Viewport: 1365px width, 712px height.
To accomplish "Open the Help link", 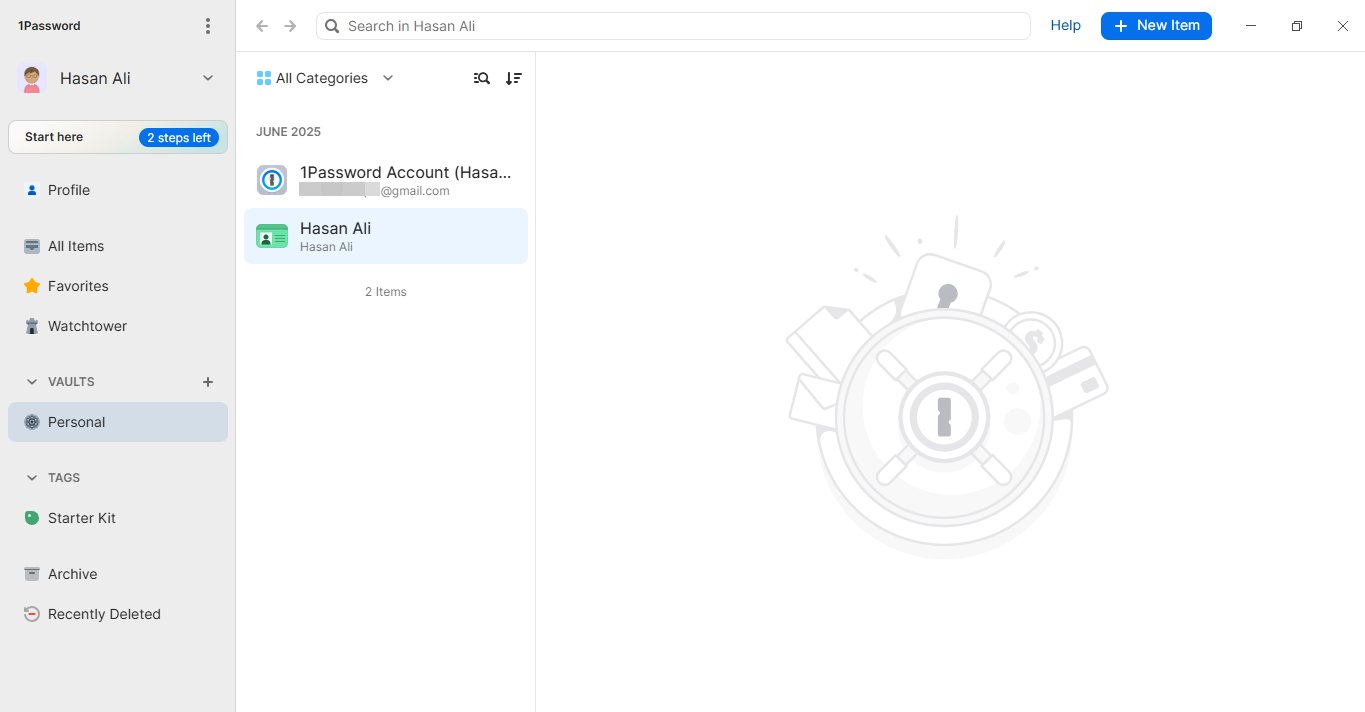I will click(x=1065, y=25).
